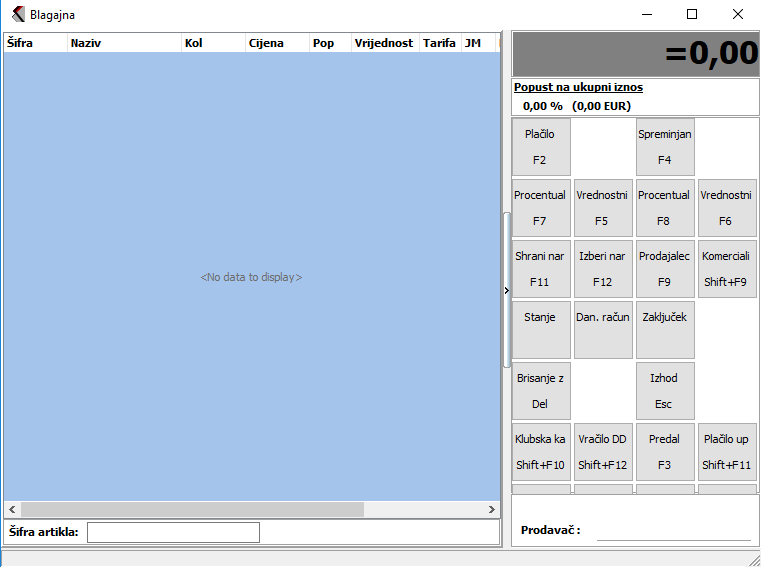Screen dimensions: 761x567
Task: Open the Dan. račun button
Action: pyautogui.click(x=603, y=330)
